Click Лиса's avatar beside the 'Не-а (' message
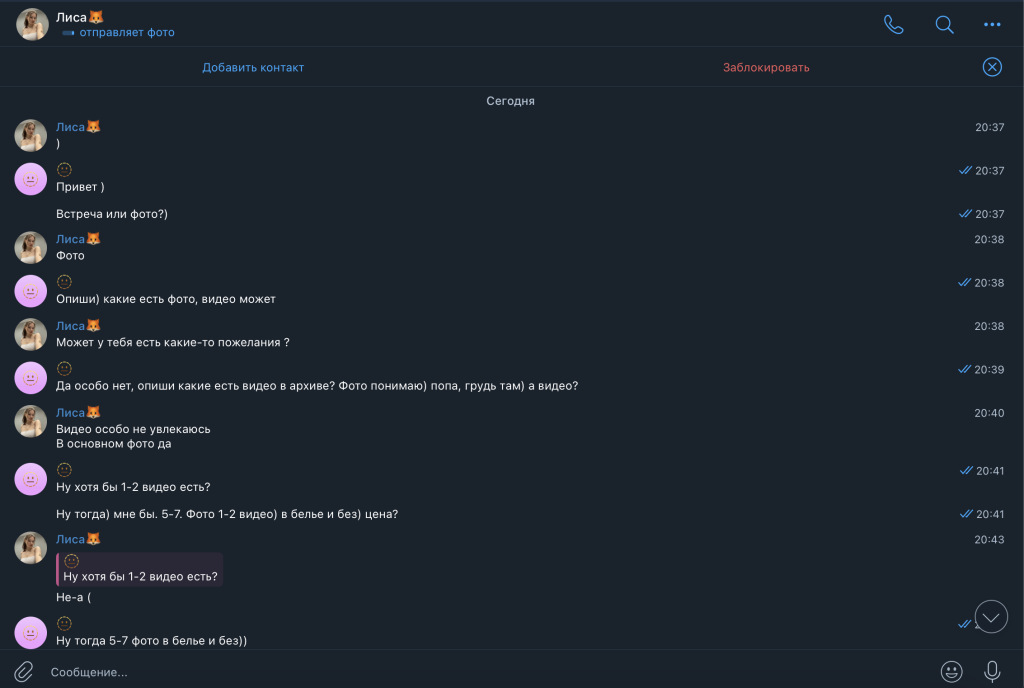The width and height of the screenshot is (1024, 688). click(x=31, y=548)
